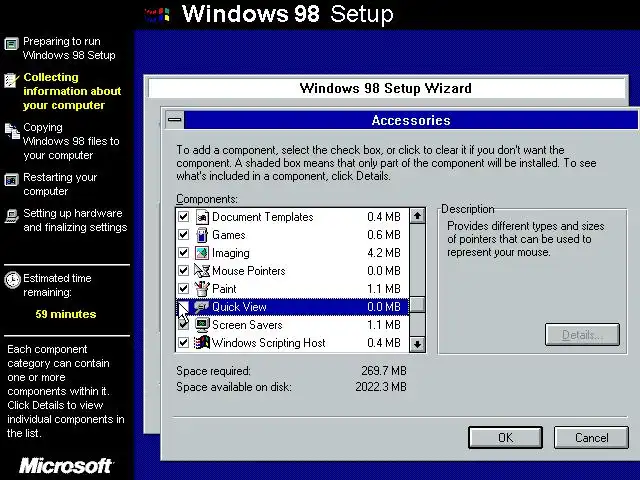Click the Copying files step icon

(12, 131)
